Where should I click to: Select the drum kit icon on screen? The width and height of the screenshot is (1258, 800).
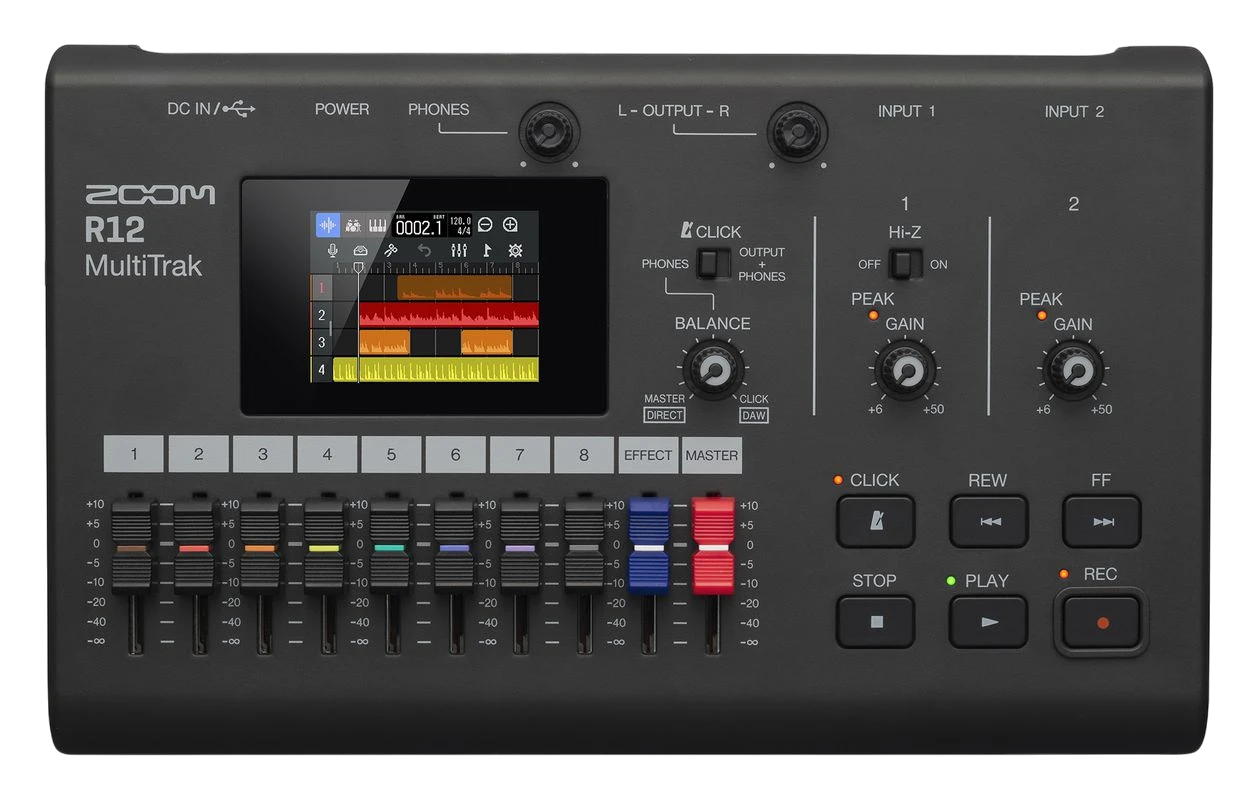(x=353, y=225)
